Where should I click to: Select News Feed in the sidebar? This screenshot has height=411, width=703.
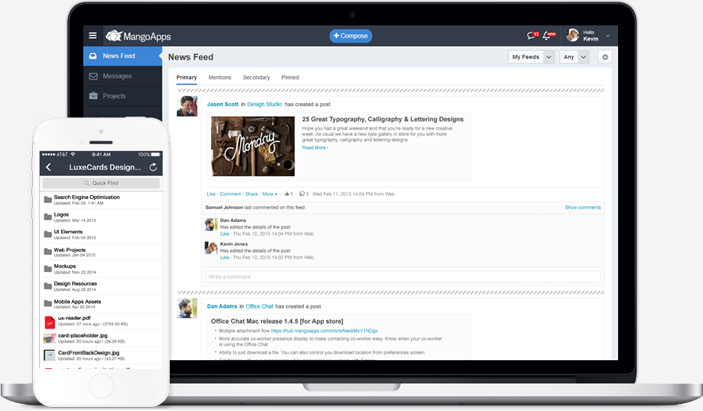(x=122, y=56)
